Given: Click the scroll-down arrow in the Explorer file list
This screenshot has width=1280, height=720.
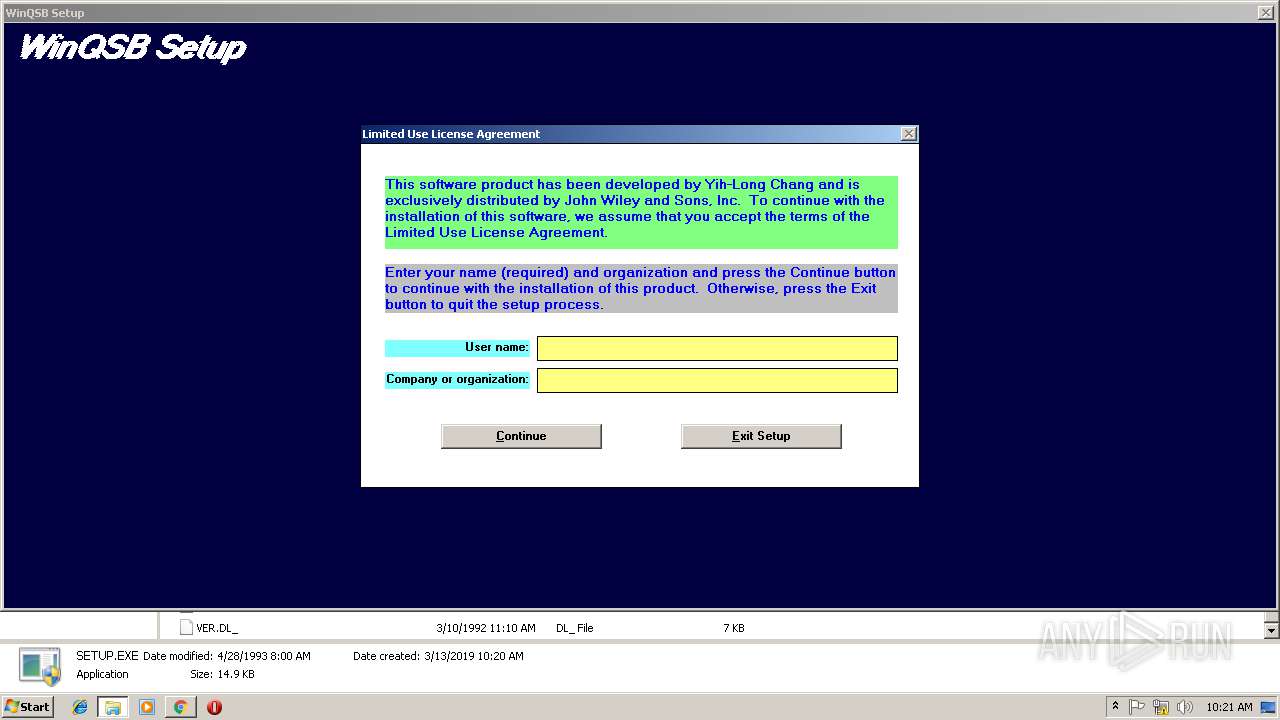Looking at the screenshot, I should pyautogui.click(x=1271, y=631).
